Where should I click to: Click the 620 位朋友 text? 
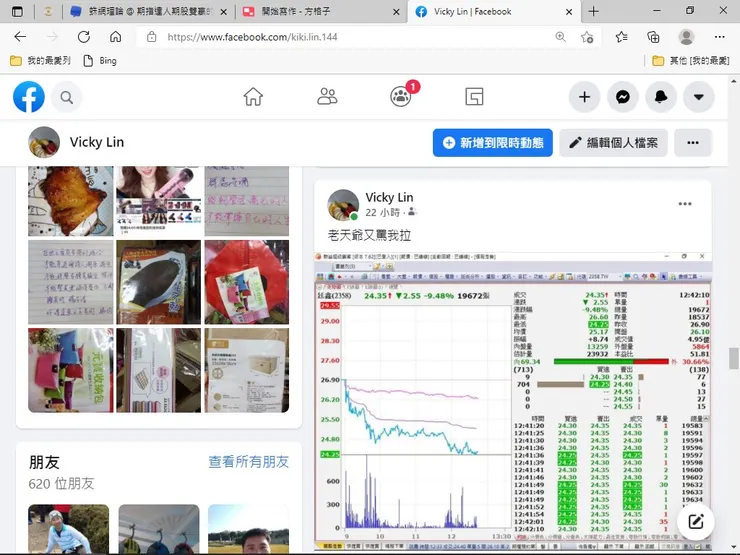coord(61,484)
